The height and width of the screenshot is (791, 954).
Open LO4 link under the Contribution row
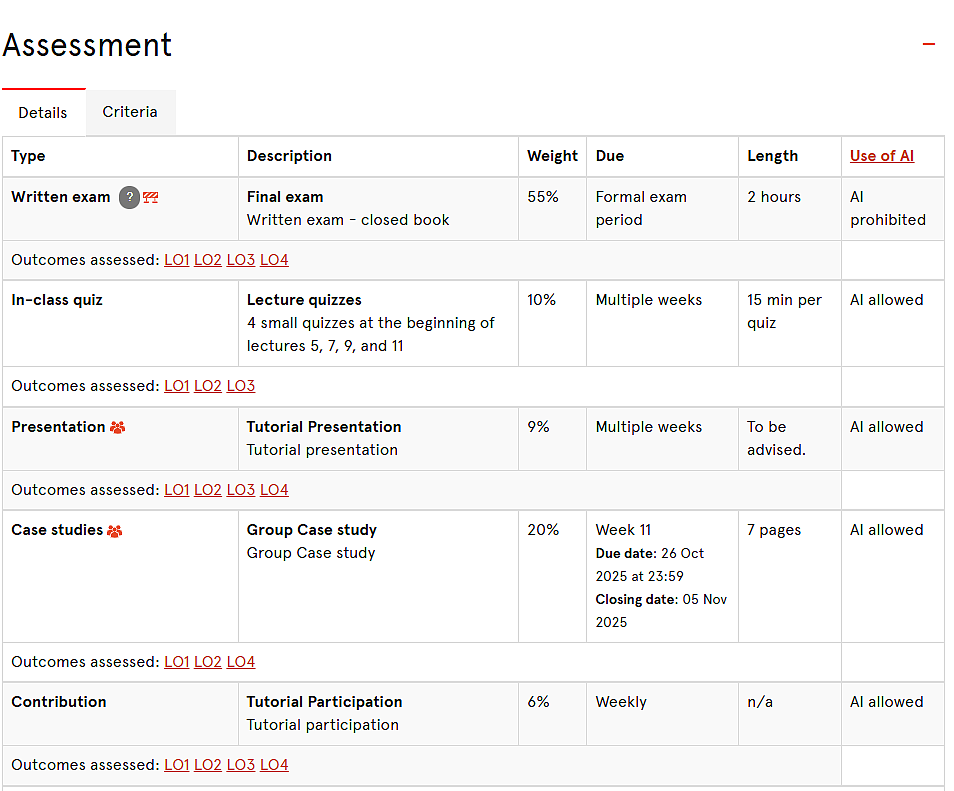(x=274, y=765)
